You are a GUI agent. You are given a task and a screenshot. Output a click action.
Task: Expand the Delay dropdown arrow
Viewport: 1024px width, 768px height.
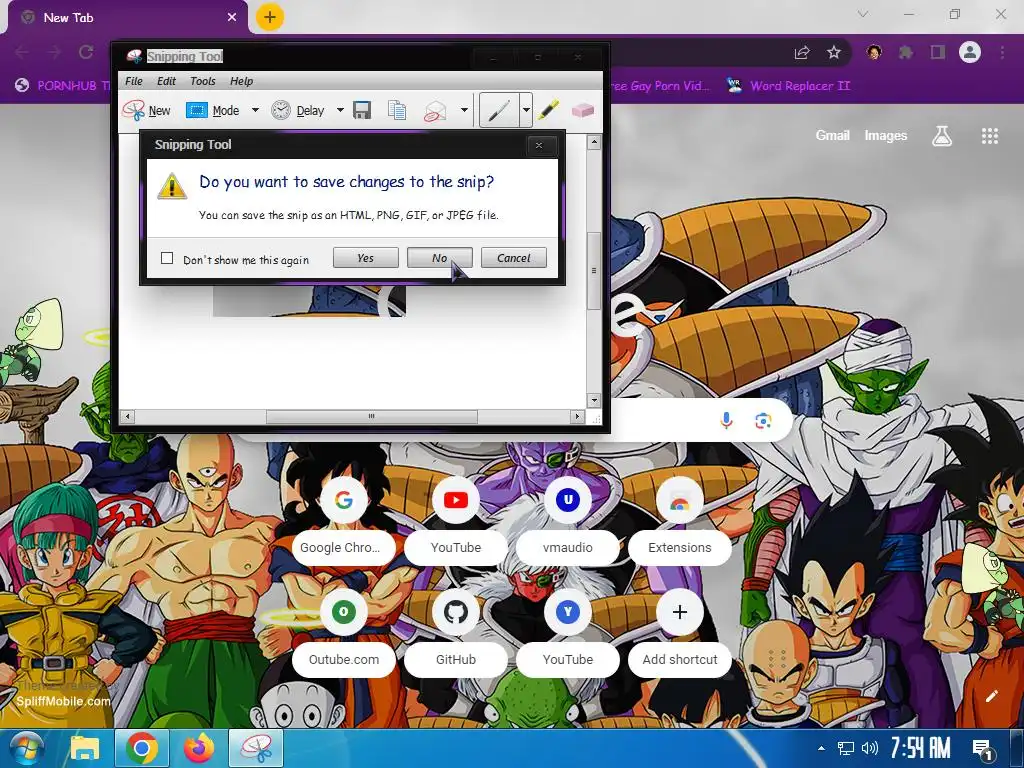[x=340, y=110]
